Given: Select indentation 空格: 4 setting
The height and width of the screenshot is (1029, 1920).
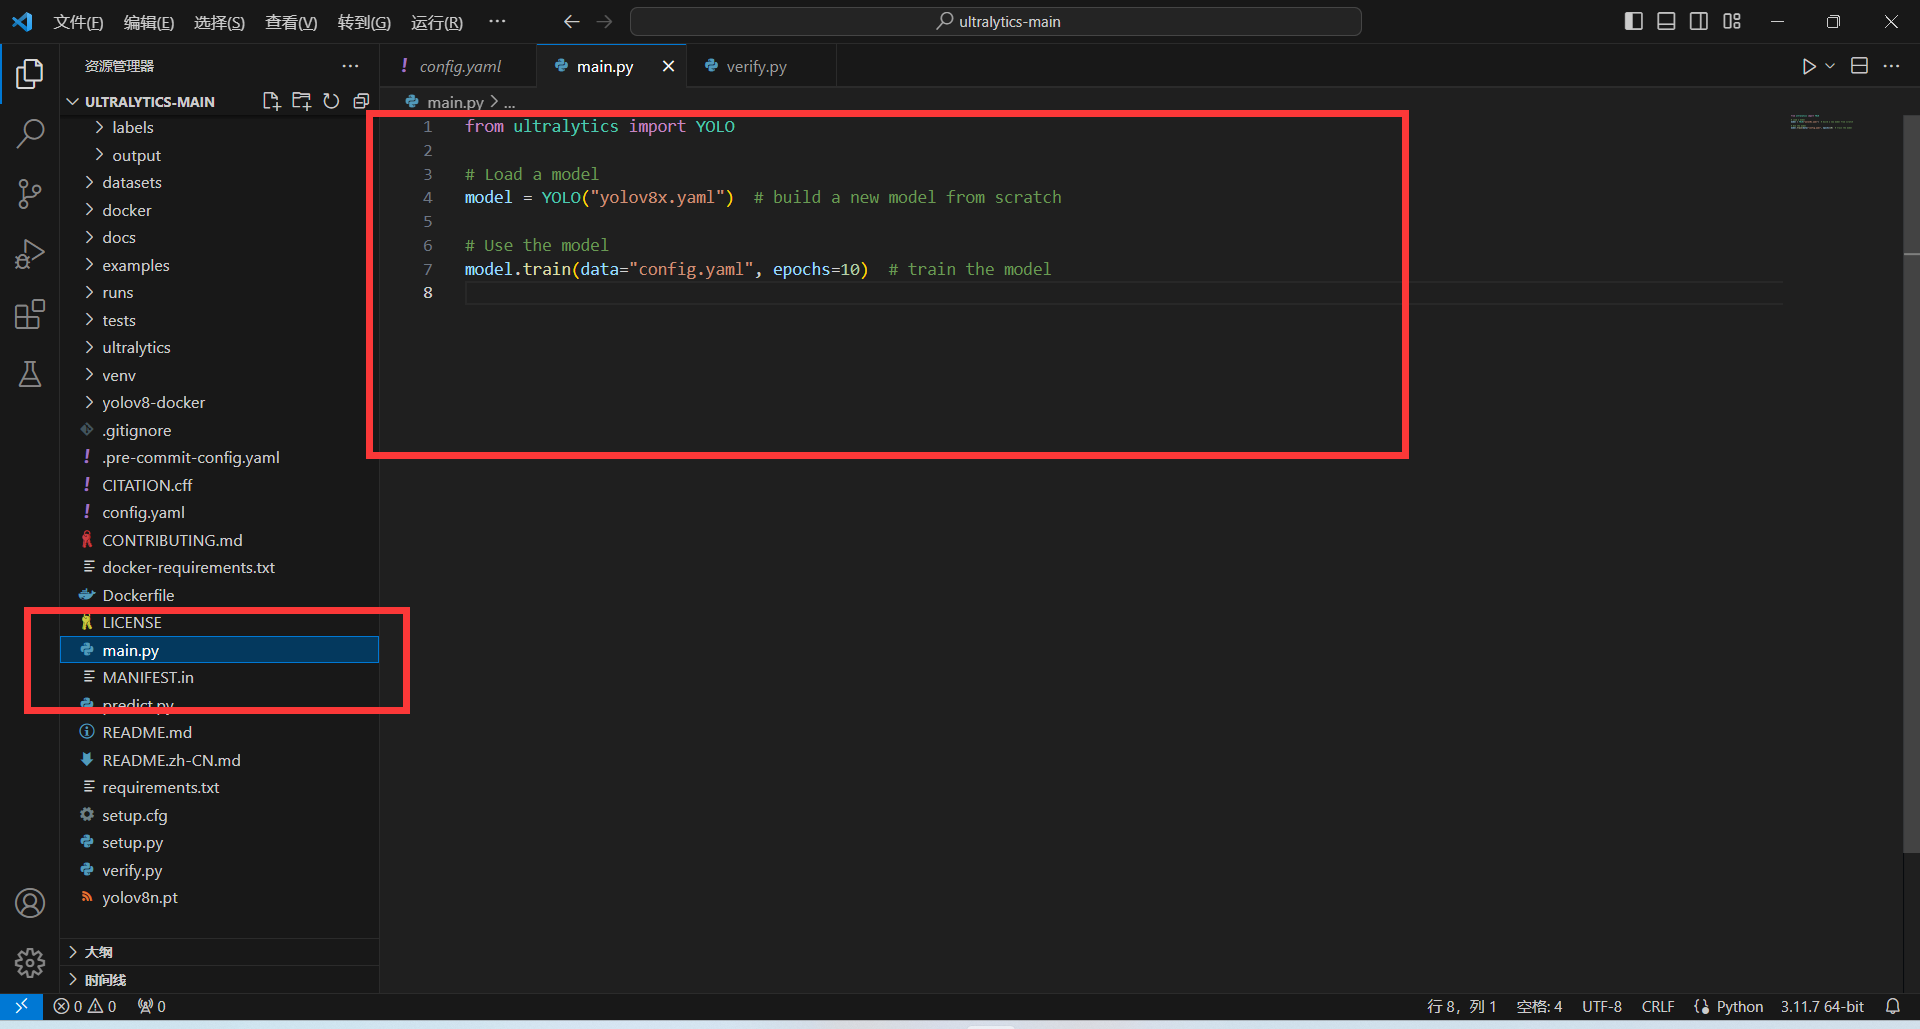Looking at the screenshot, I should [1539, 1006].
